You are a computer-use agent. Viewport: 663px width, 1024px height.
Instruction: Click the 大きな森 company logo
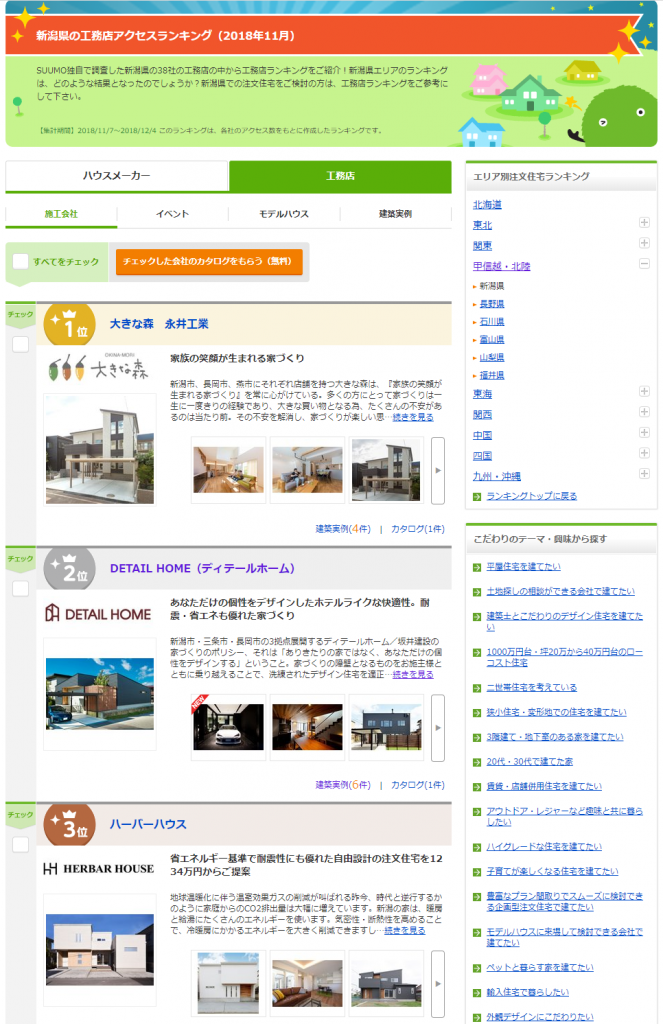98,368
